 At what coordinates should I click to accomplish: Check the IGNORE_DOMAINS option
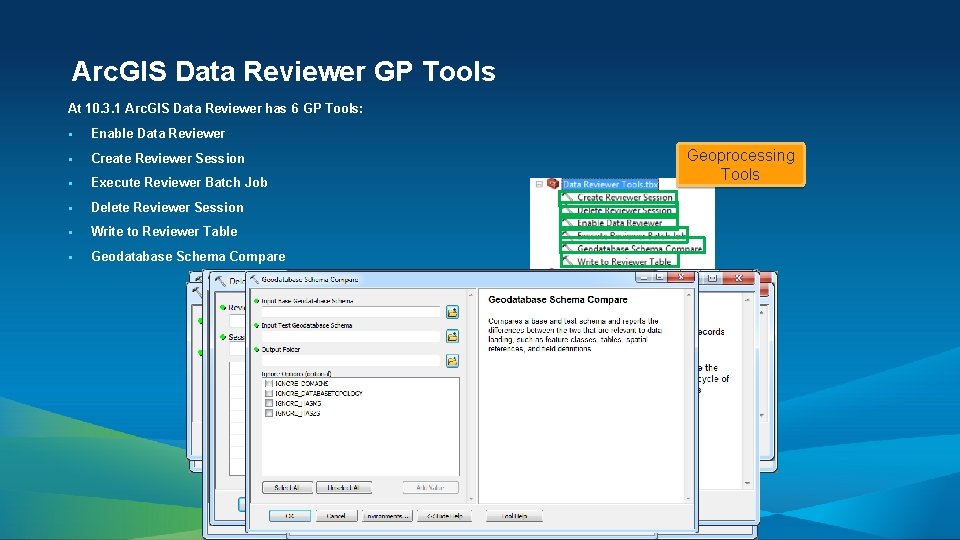269,383
